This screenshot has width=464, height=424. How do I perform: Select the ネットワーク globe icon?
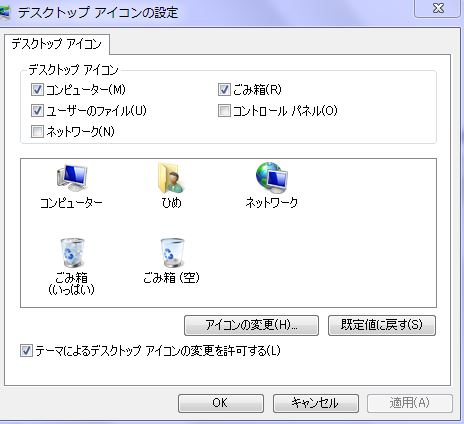coord(272,178)
